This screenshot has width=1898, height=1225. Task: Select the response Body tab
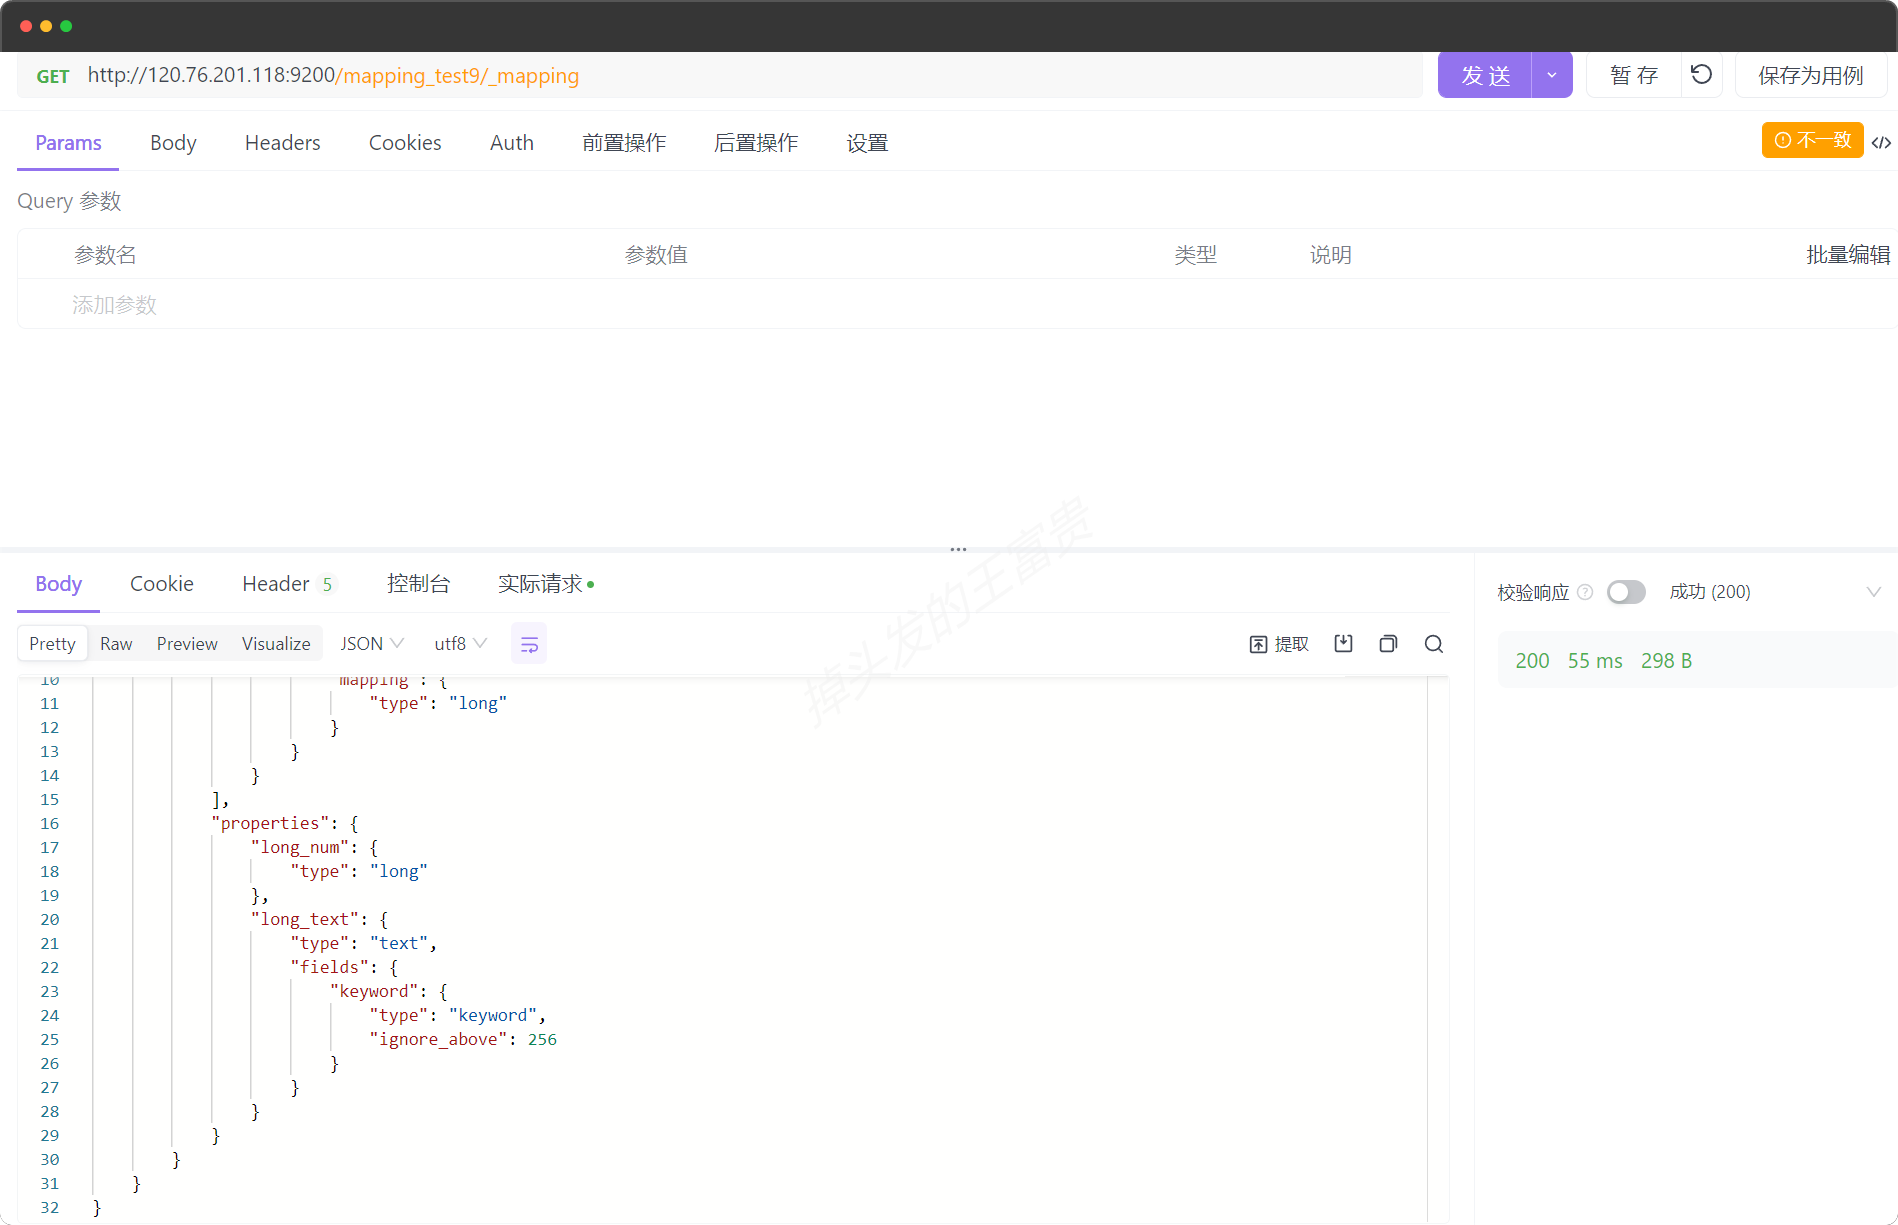tap(58, 584)
